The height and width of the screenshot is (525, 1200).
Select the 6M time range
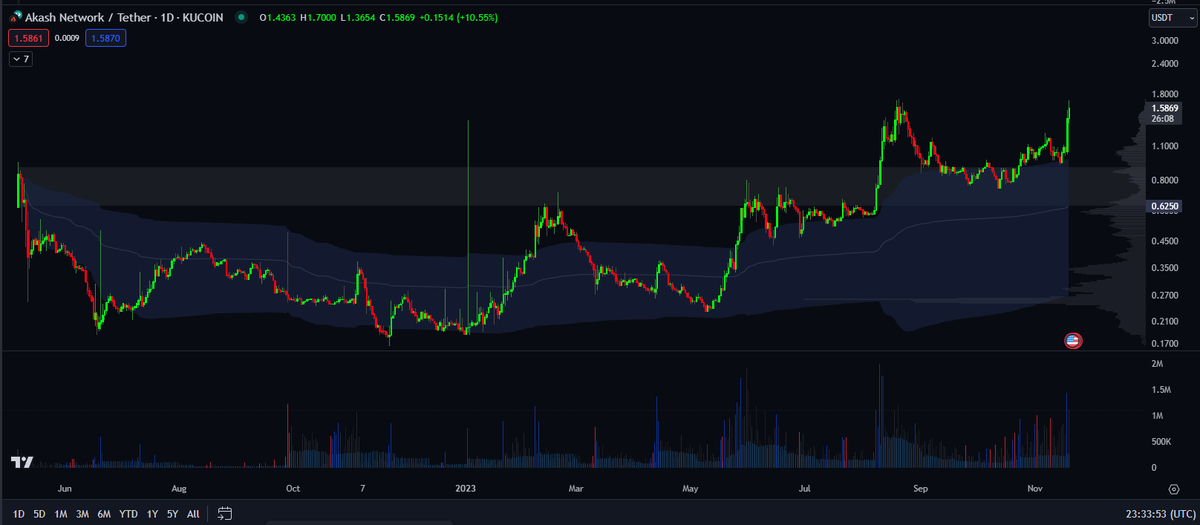[104, 513]
